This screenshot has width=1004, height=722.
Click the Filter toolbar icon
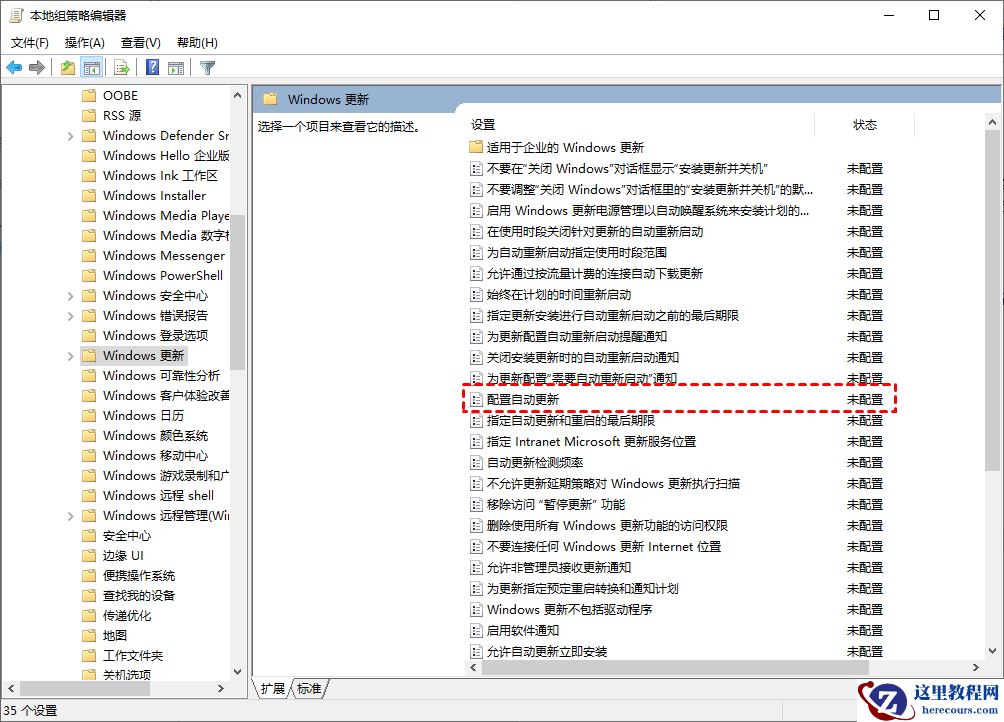(205, 67)
